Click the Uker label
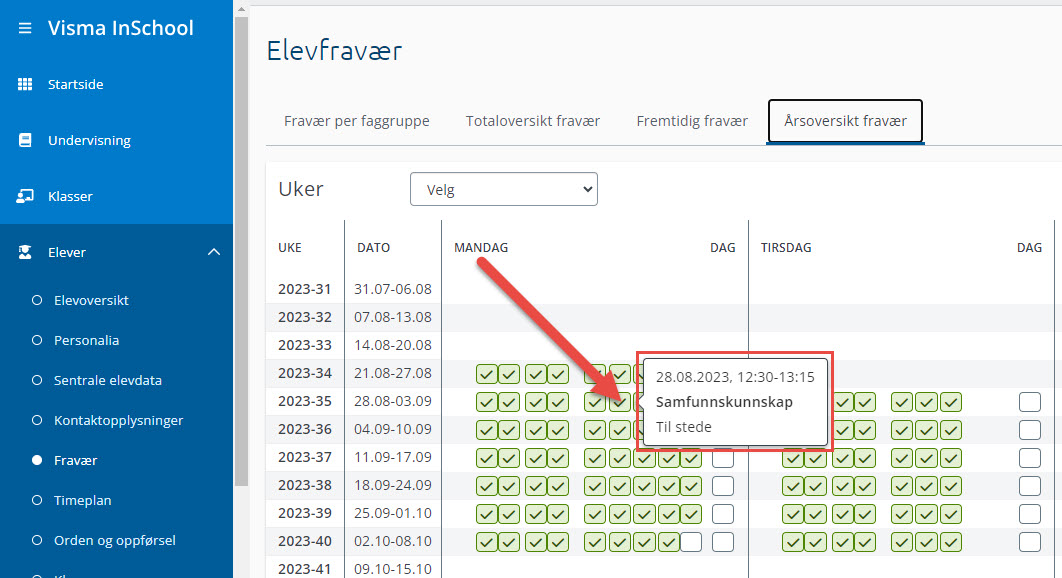 (301, 189)
